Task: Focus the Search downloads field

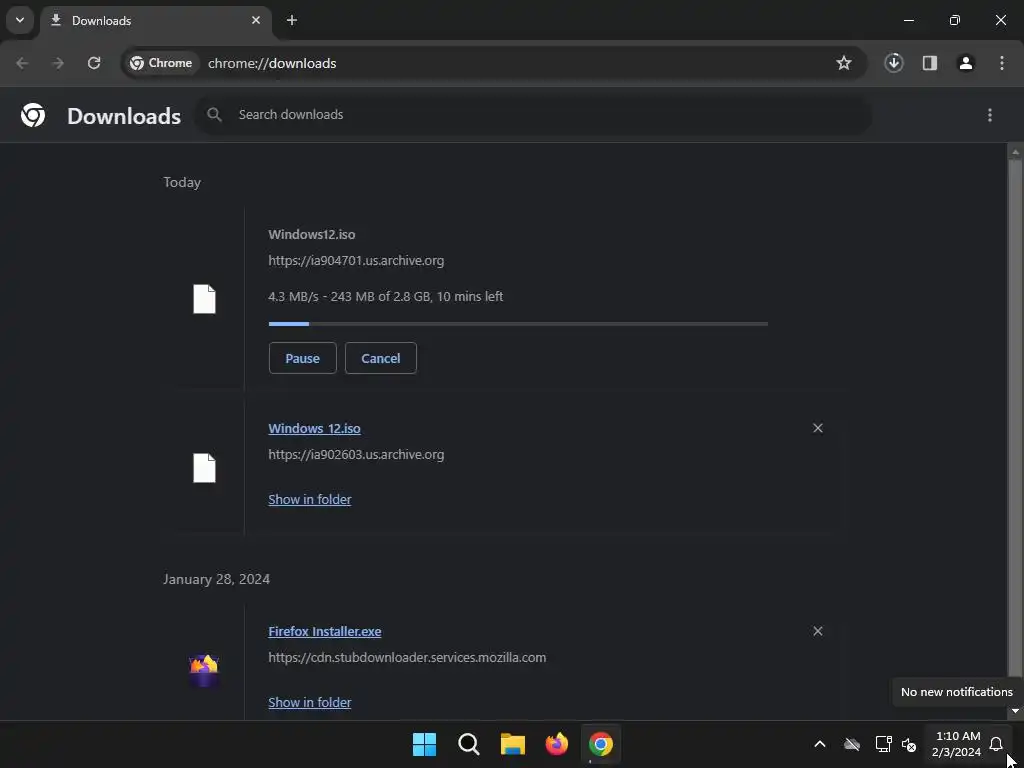Action: pyautogui.click(x=534, y=115)
